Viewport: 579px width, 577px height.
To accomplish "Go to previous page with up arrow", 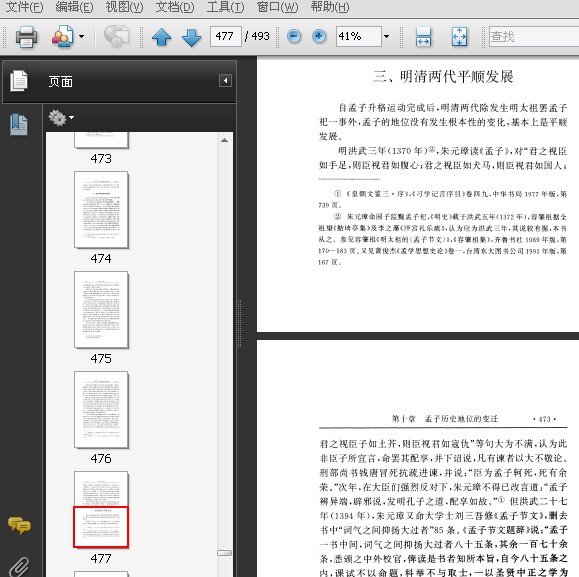I will coord(161,37).
